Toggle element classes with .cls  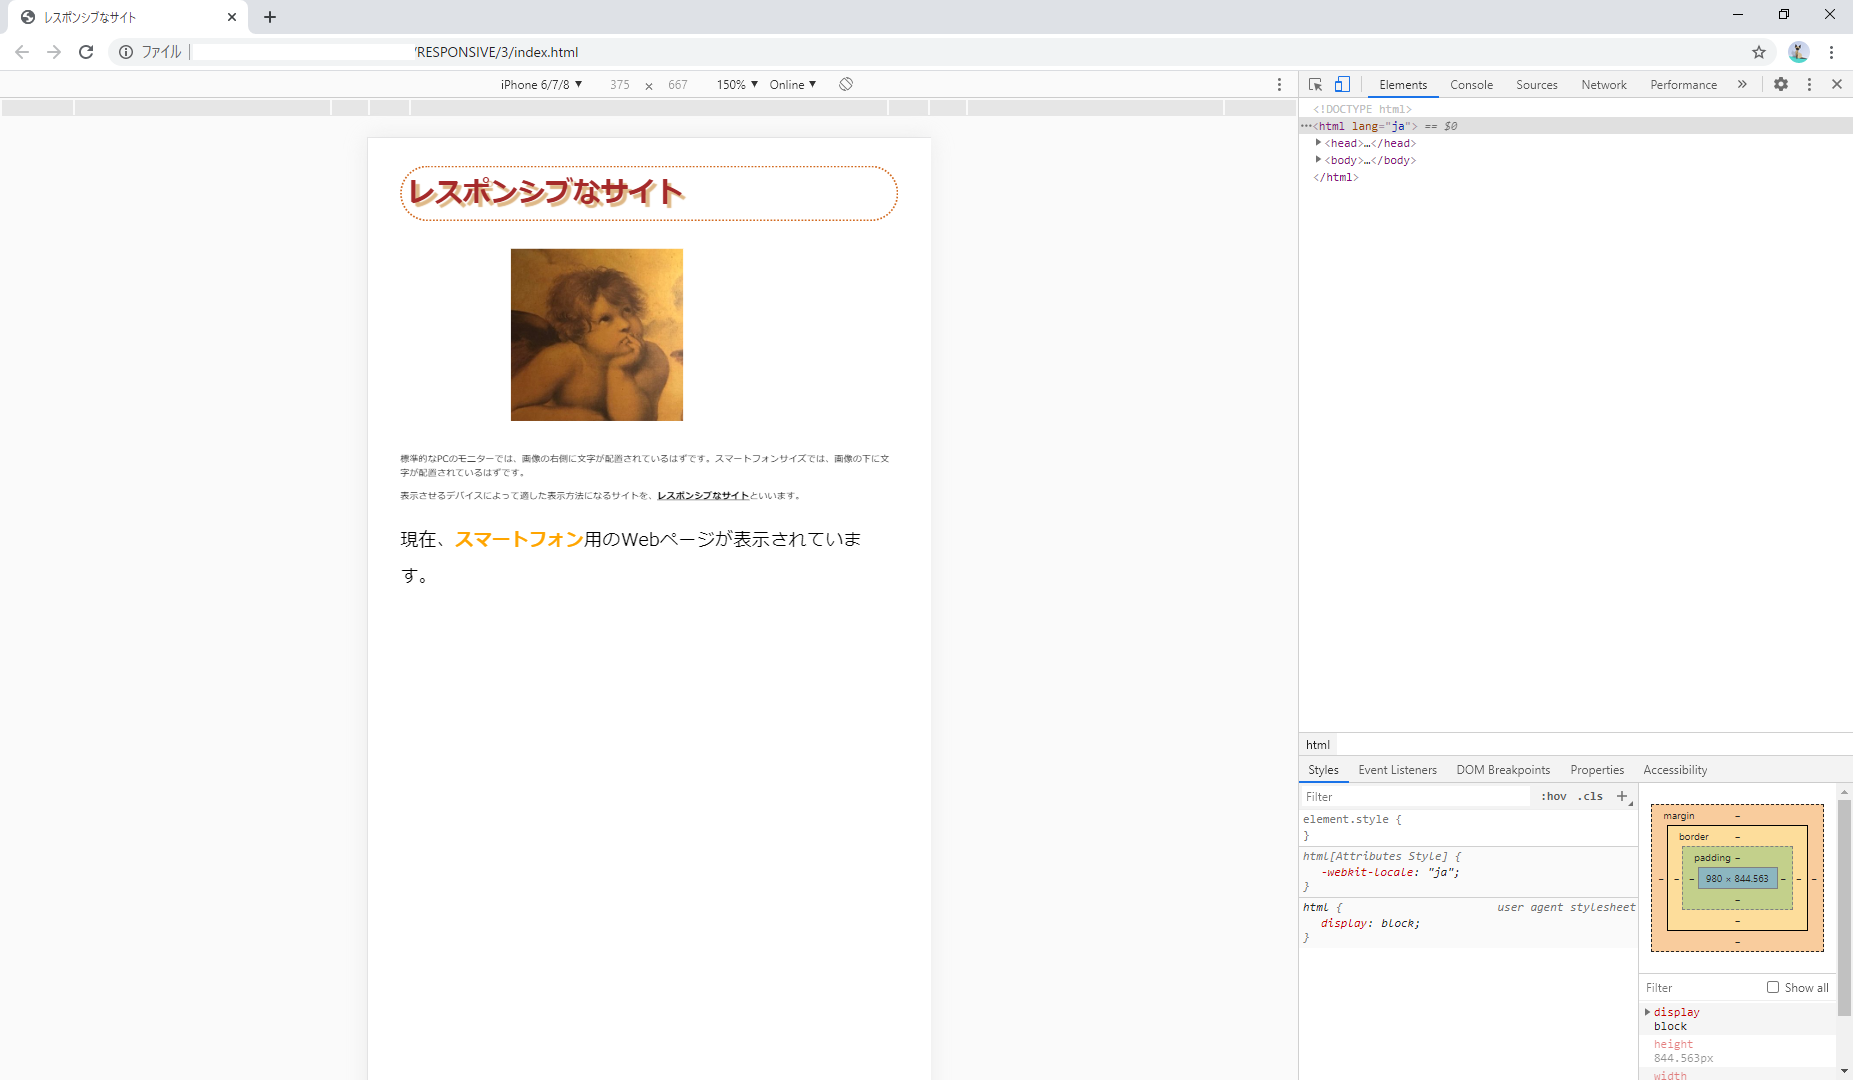(1589, 796)
